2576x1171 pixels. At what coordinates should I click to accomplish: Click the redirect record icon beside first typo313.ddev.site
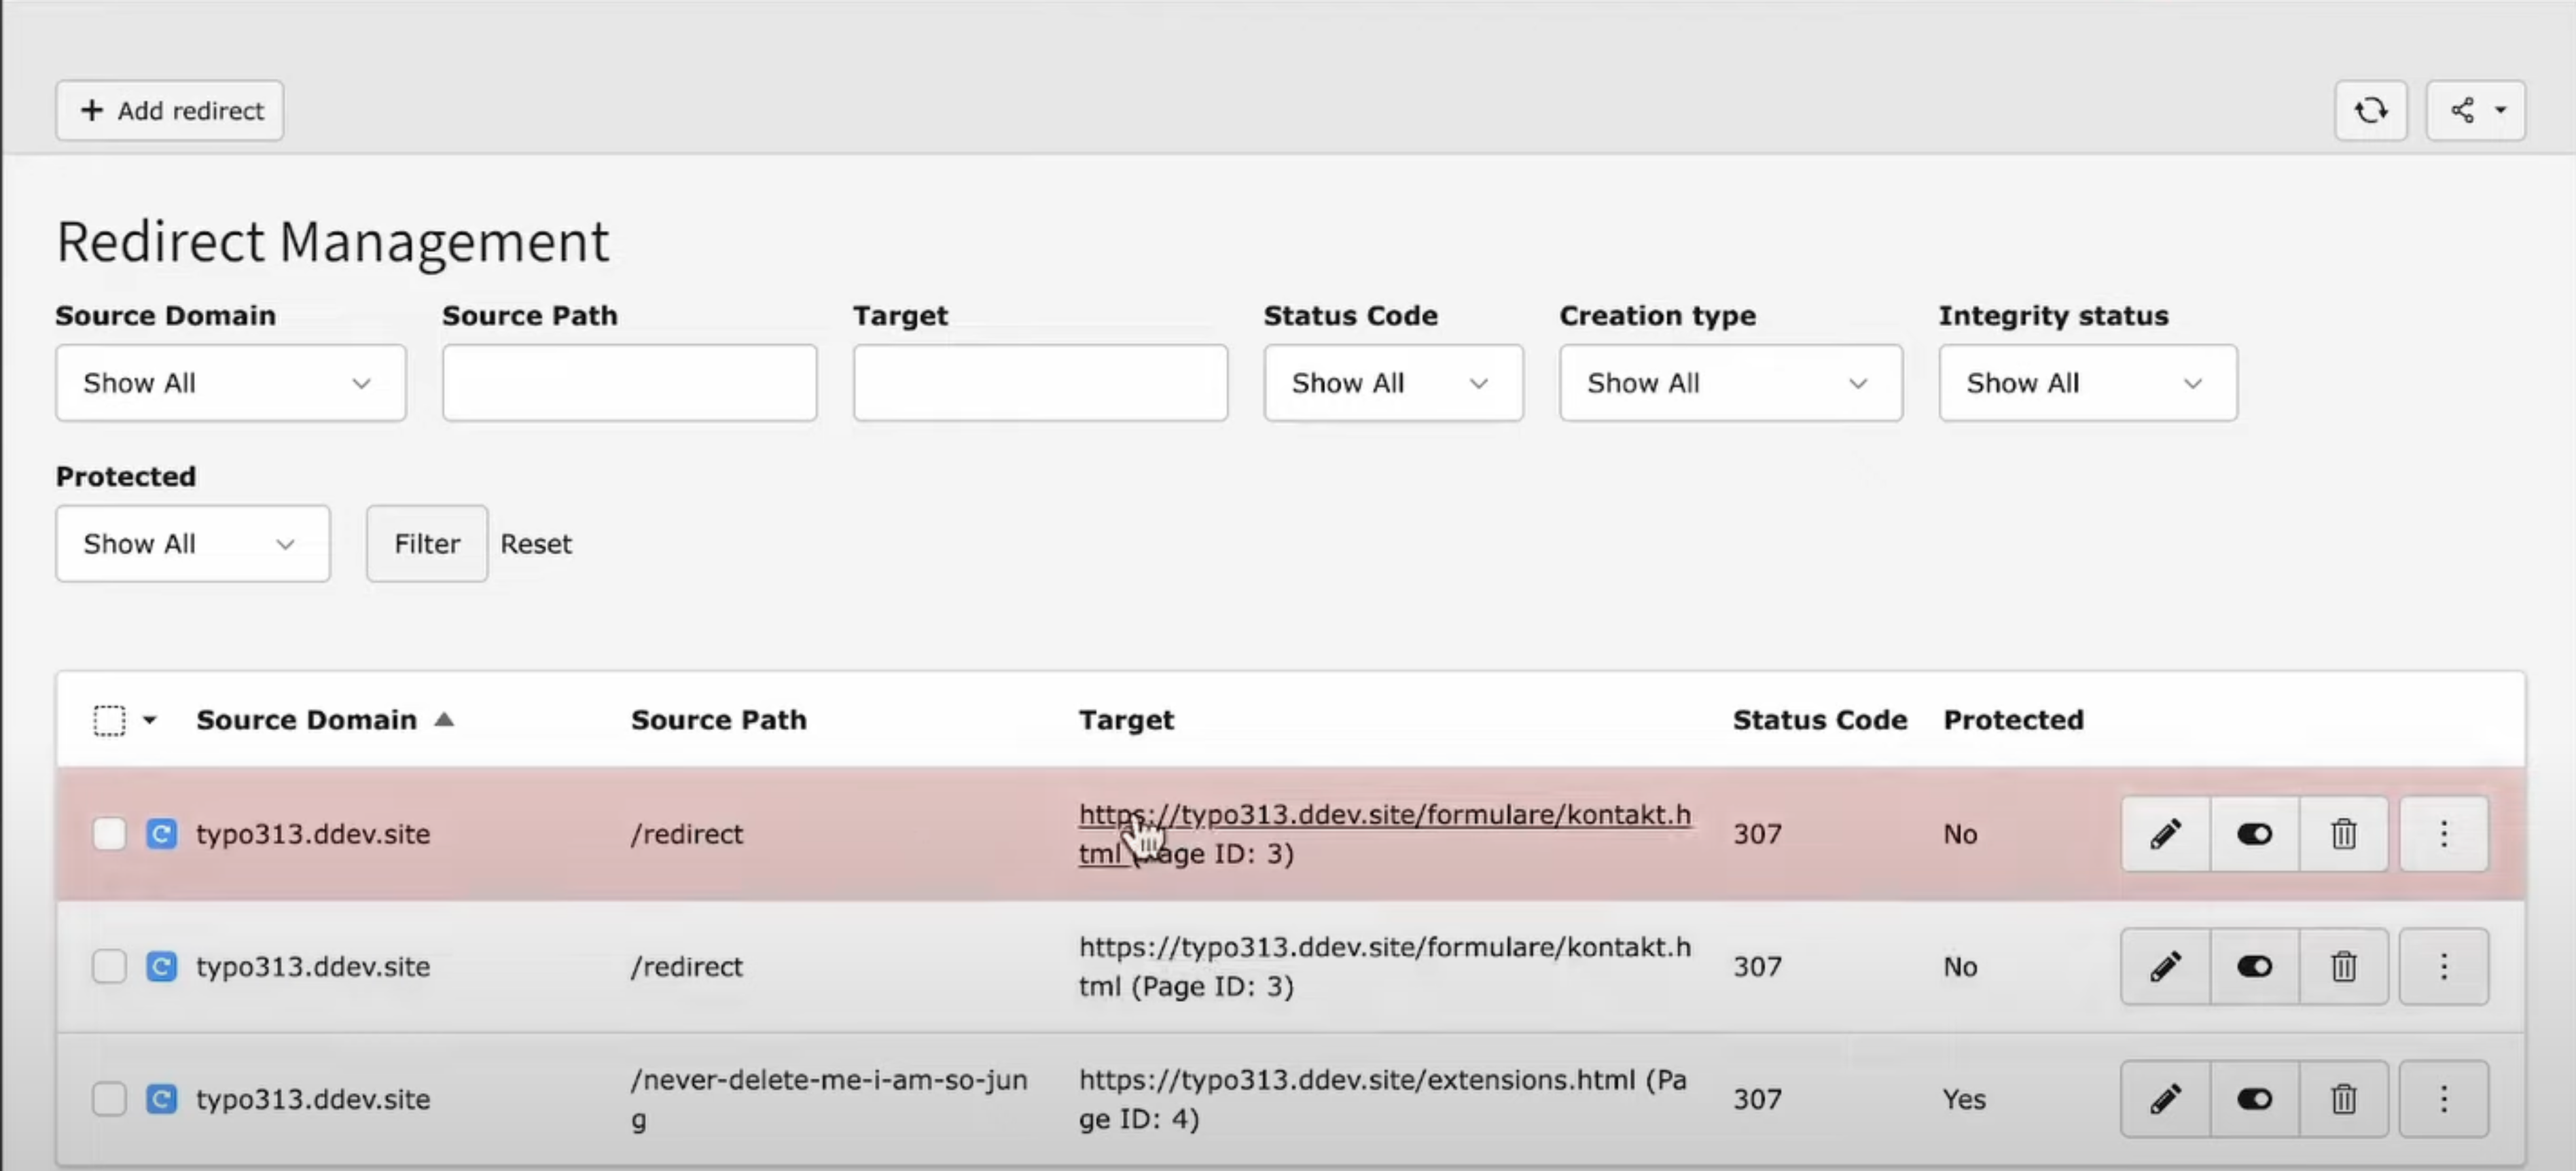pyautogui.click(x=162, y=833)
